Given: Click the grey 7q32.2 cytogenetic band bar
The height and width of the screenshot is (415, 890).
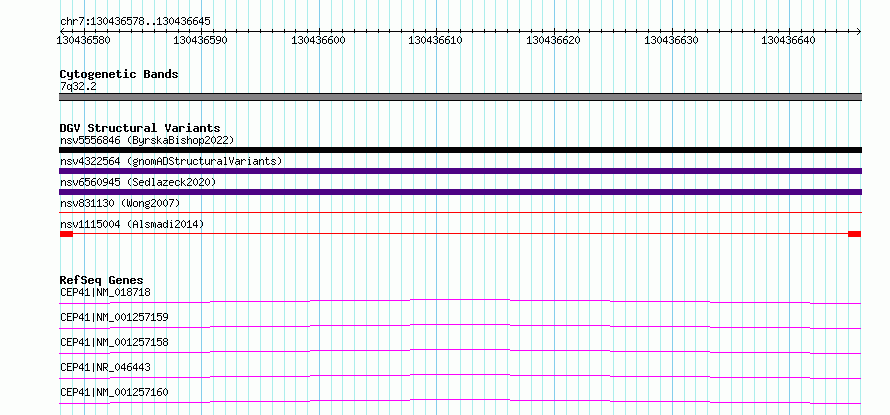Looking at the screenshot, I should pyautogui.click(x=460, y=97).
